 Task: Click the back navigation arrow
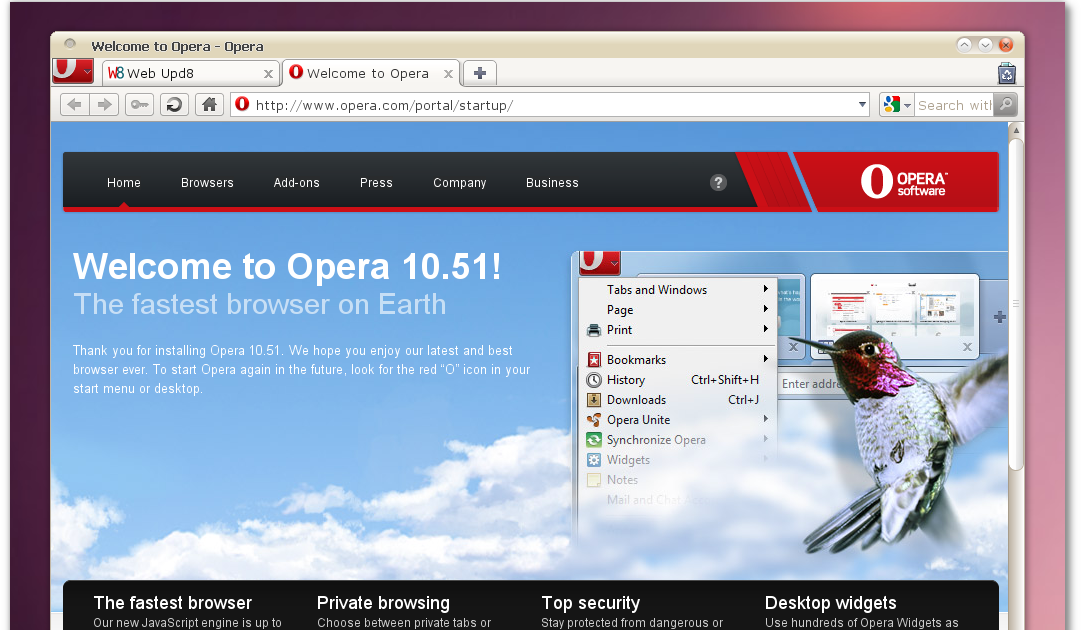(74, 104)
